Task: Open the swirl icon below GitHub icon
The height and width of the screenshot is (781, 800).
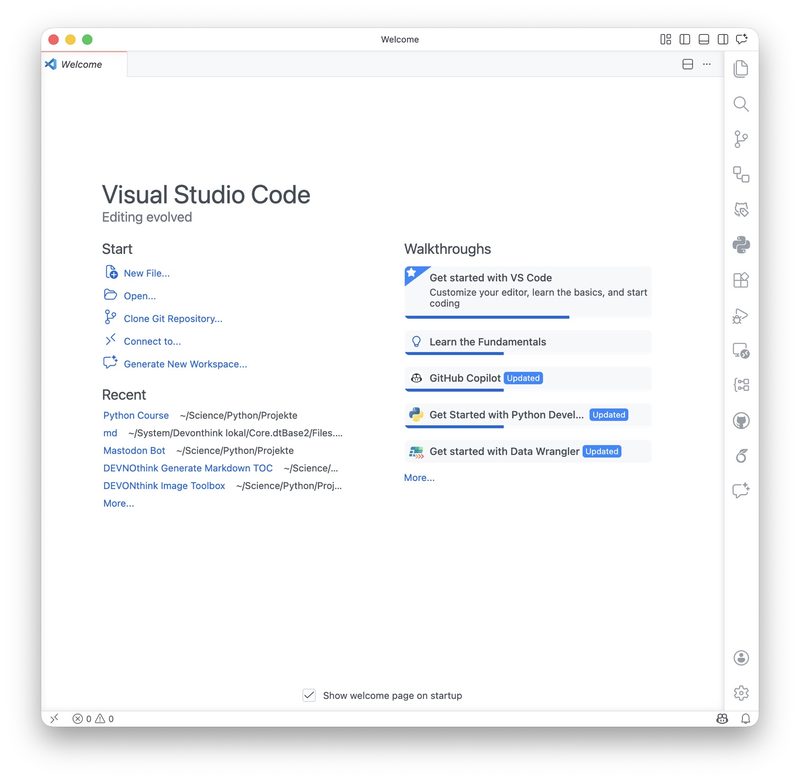Action: pos(741,456)
